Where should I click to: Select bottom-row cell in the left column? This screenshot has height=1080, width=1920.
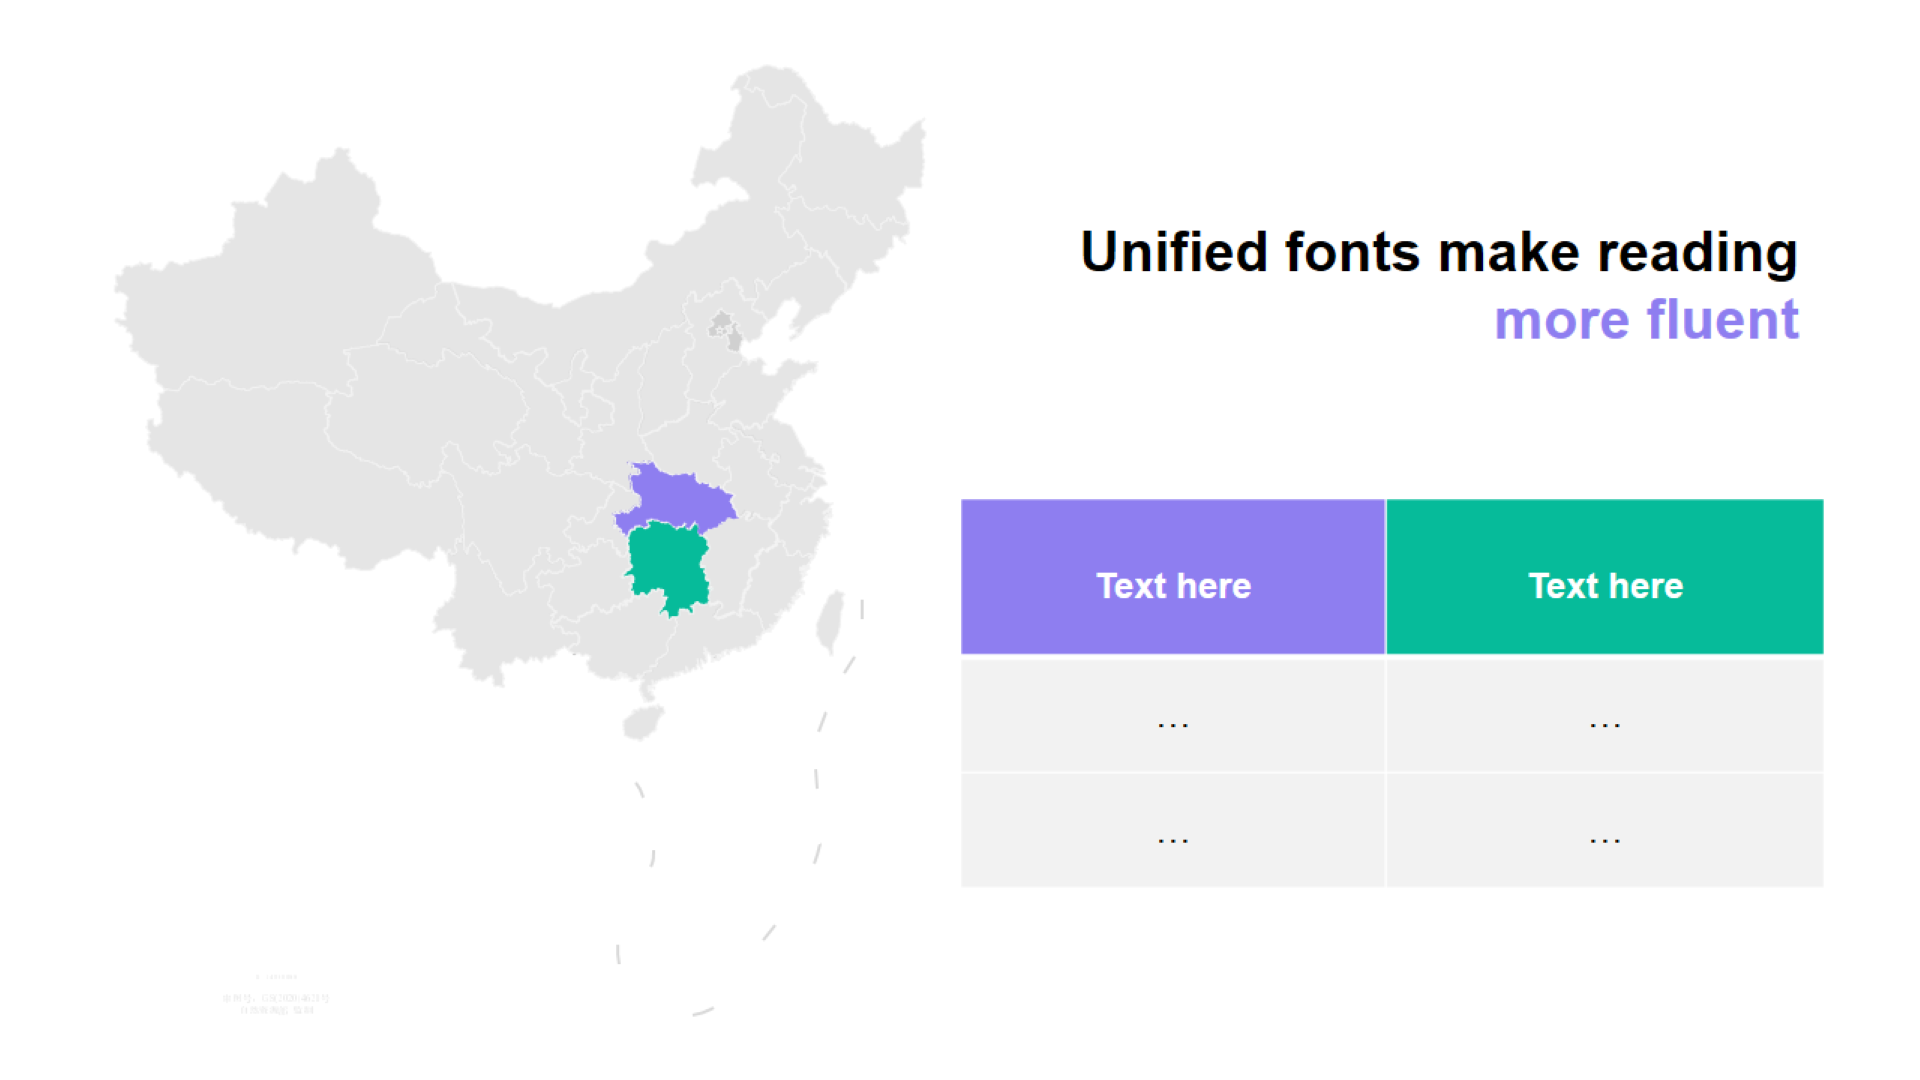[1172, 831]
